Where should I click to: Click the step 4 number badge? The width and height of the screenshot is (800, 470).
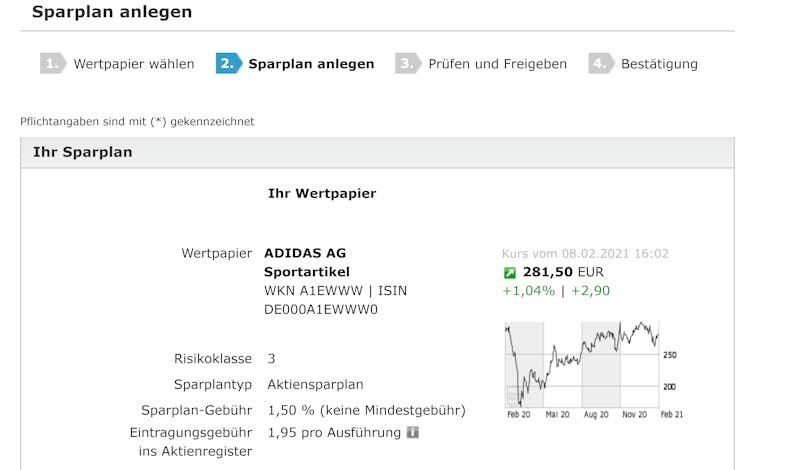pyautogui.click(x=599, y=64)
